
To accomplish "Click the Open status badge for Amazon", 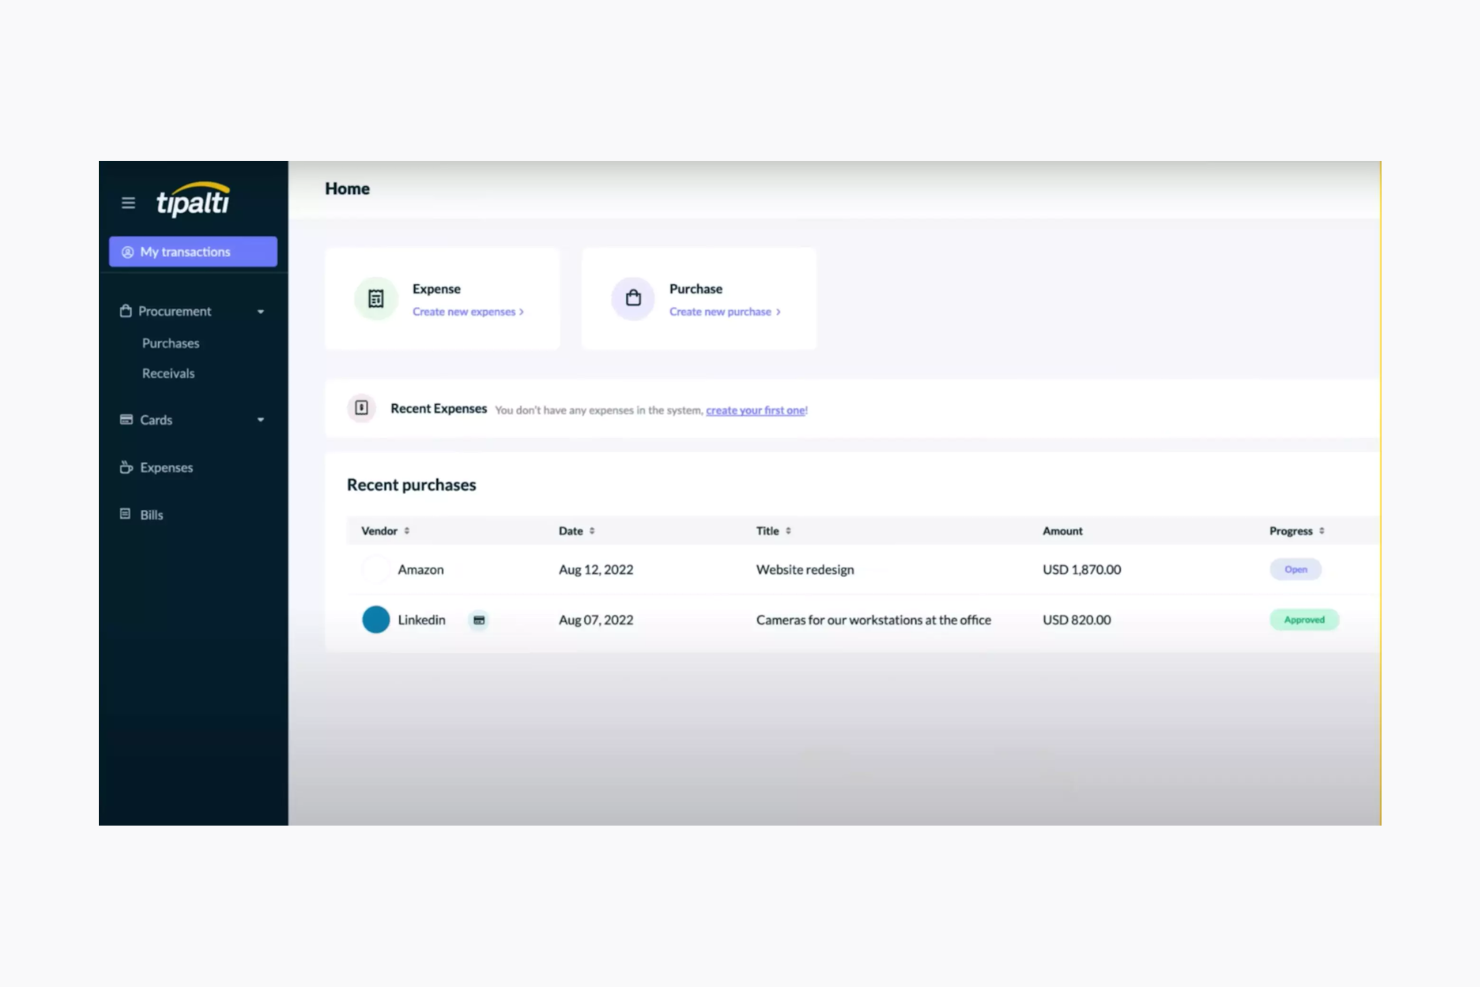I will tap(1295, 568).
